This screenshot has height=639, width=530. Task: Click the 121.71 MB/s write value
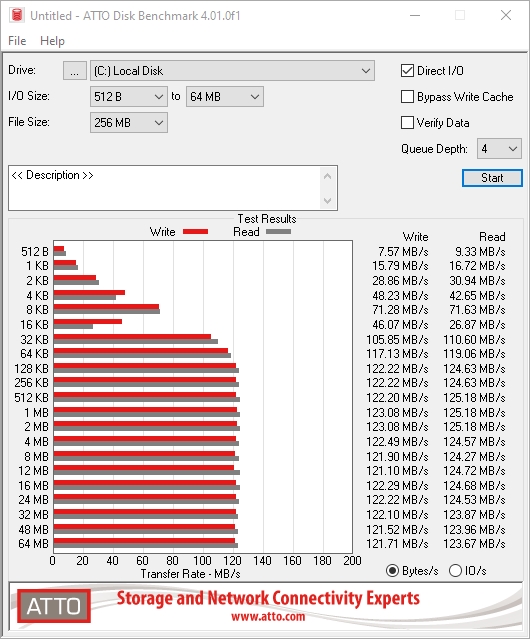[x=397, y=544]
